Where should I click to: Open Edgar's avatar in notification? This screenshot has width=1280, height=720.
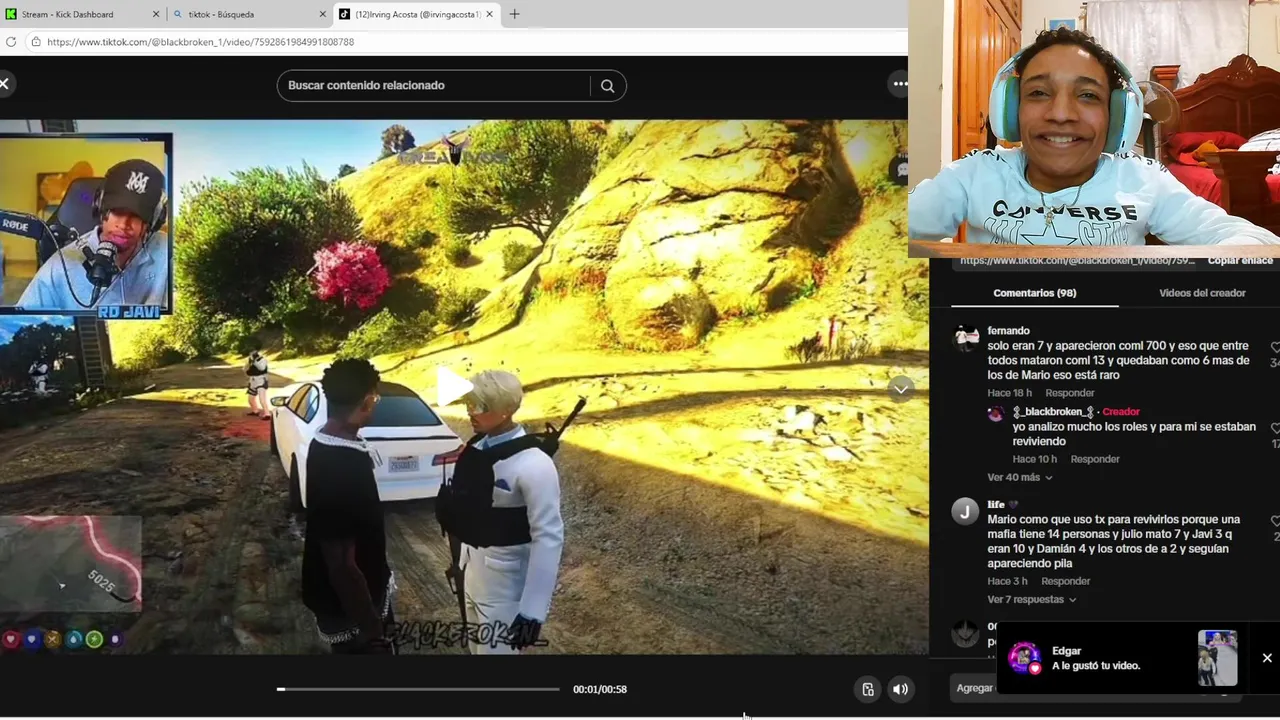[x=1024, y=657]
